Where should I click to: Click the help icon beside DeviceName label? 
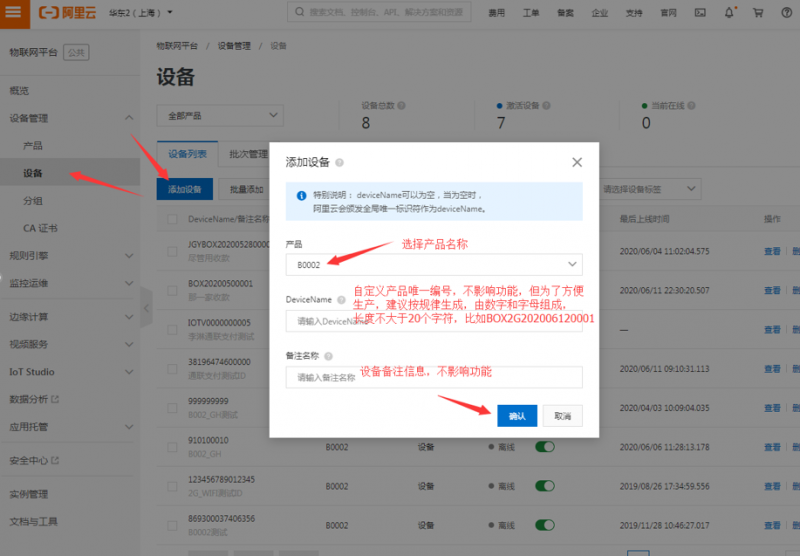point(341,300)
